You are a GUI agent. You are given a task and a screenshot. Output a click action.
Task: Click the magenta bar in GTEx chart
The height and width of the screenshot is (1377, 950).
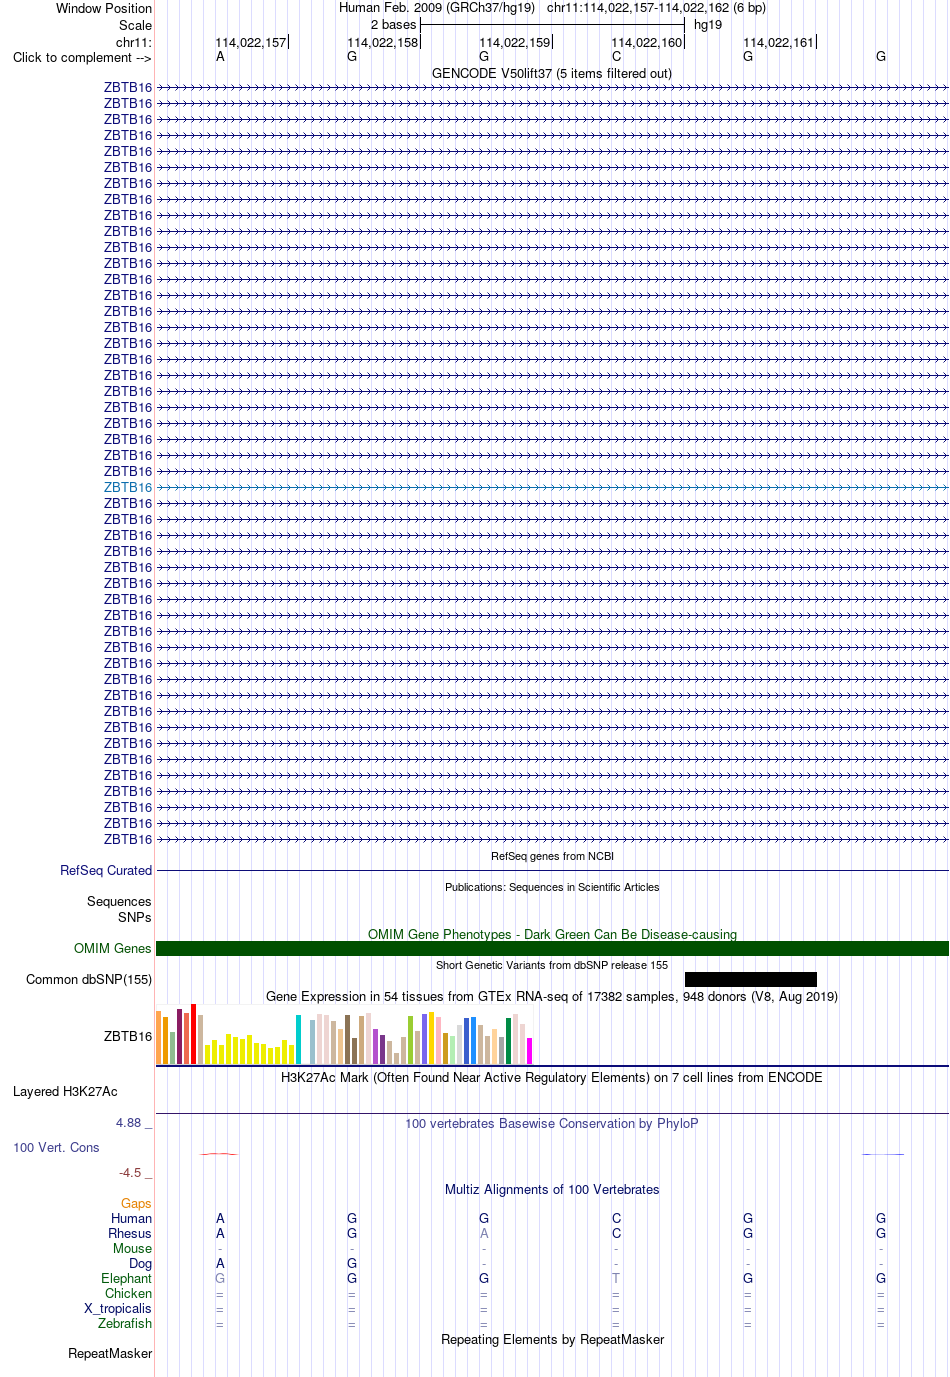pyautogui.click(x=530, y=1051)
